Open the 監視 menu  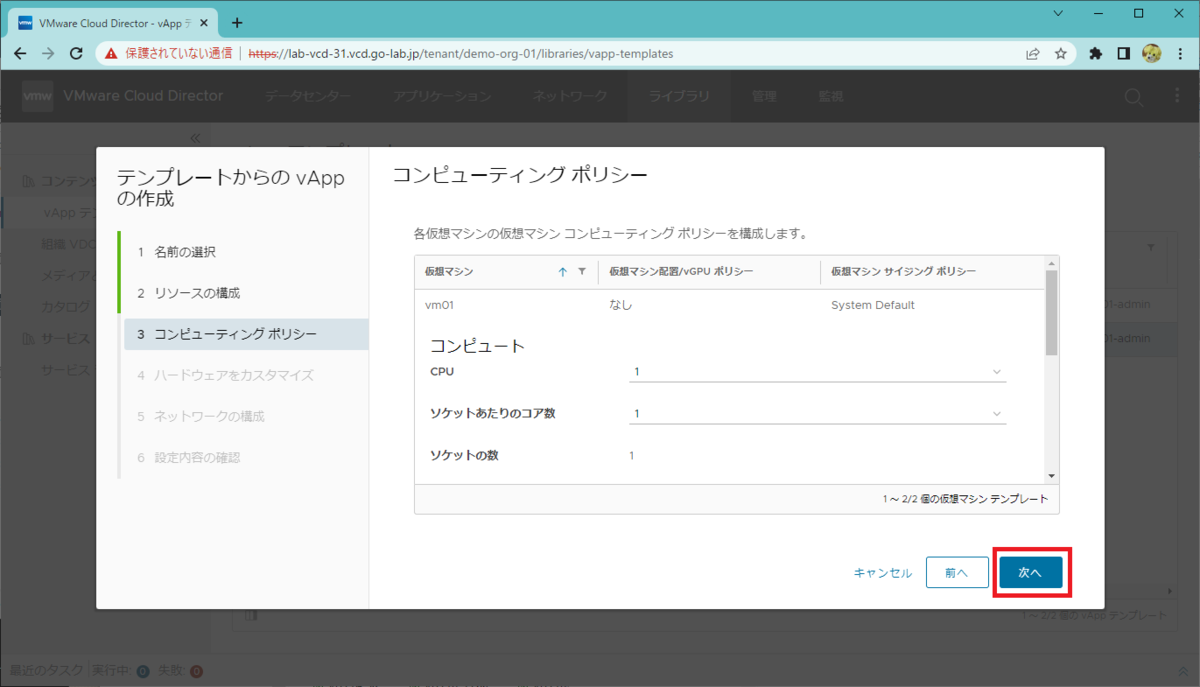[x=830, y=97]
